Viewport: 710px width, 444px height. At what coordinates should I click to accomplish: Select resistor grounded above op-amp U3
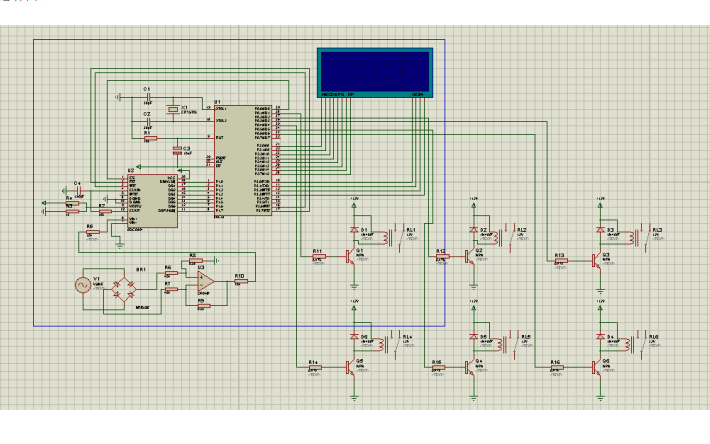pos(195,261)
